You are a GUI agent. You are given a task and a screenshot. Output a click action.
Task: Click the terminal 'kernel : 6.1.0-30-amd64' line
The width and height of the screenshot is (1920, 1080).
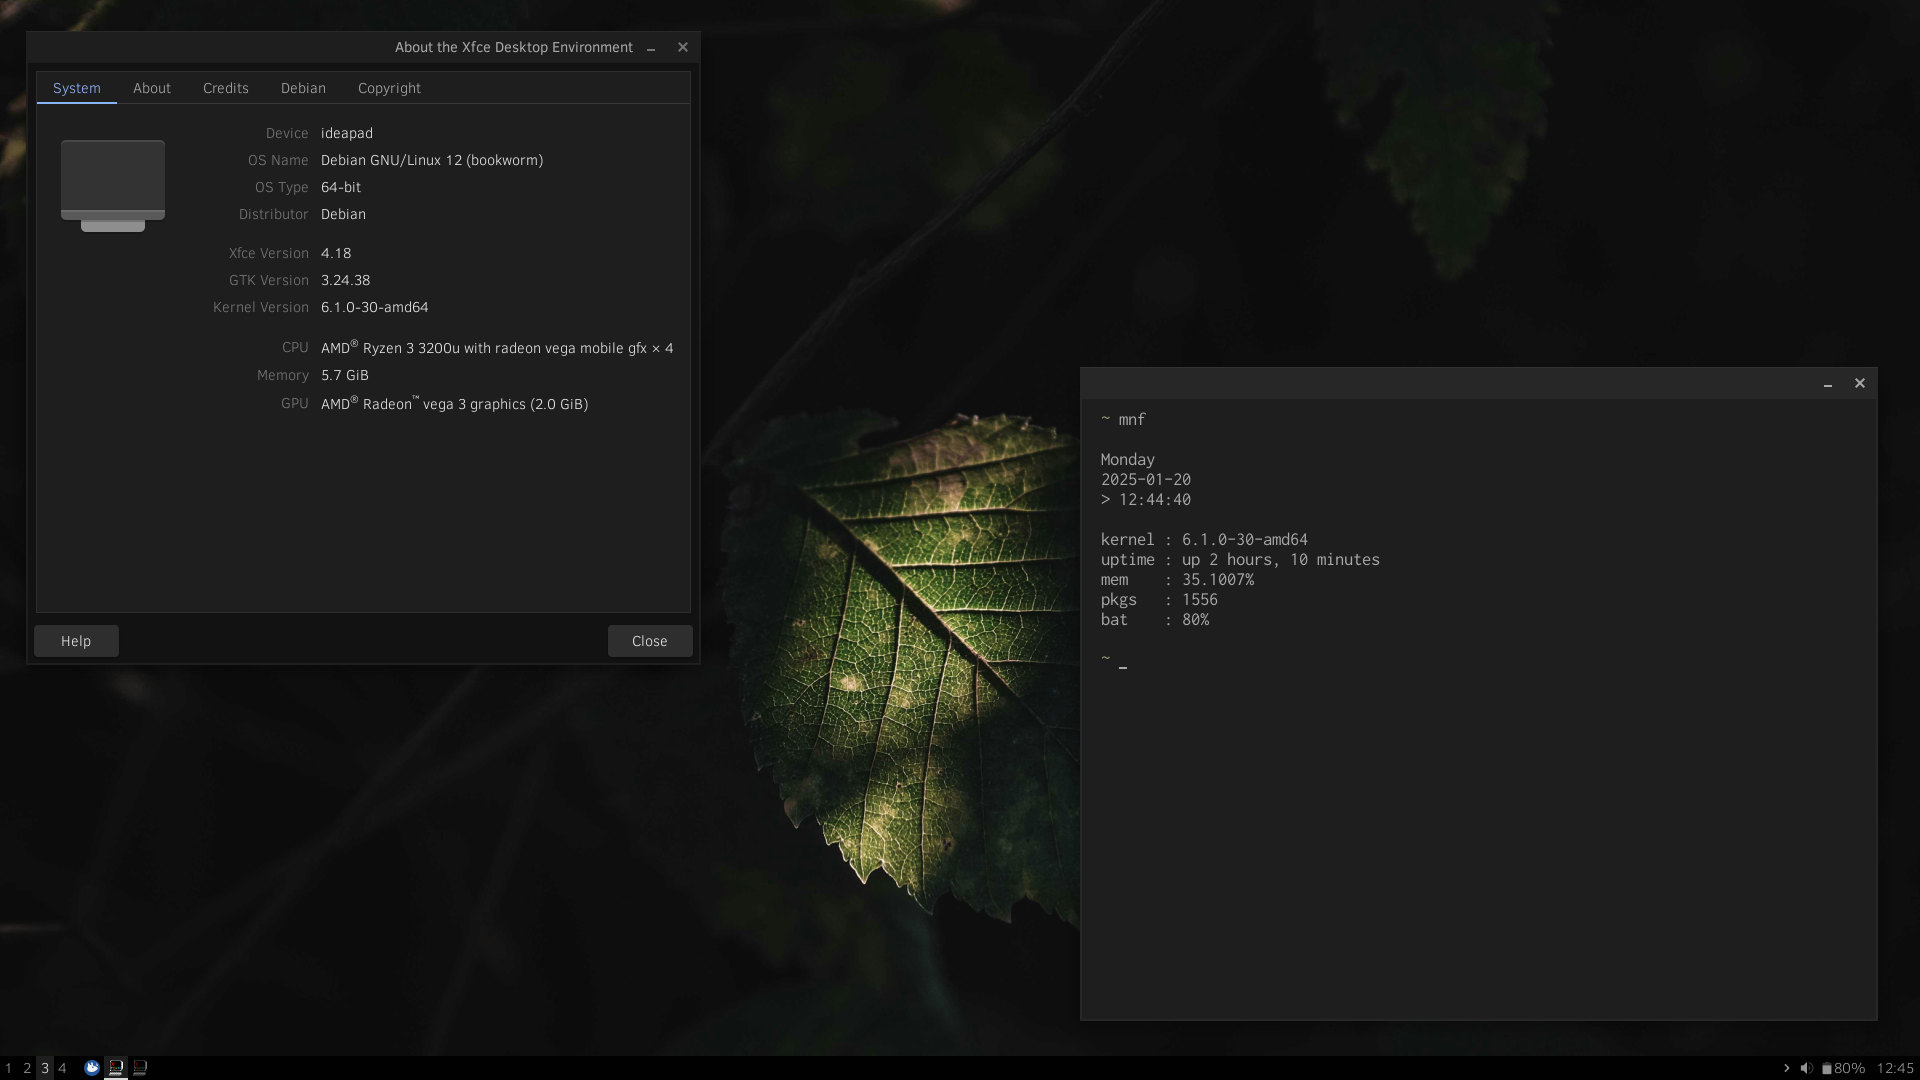click(x=1204, y=540)
